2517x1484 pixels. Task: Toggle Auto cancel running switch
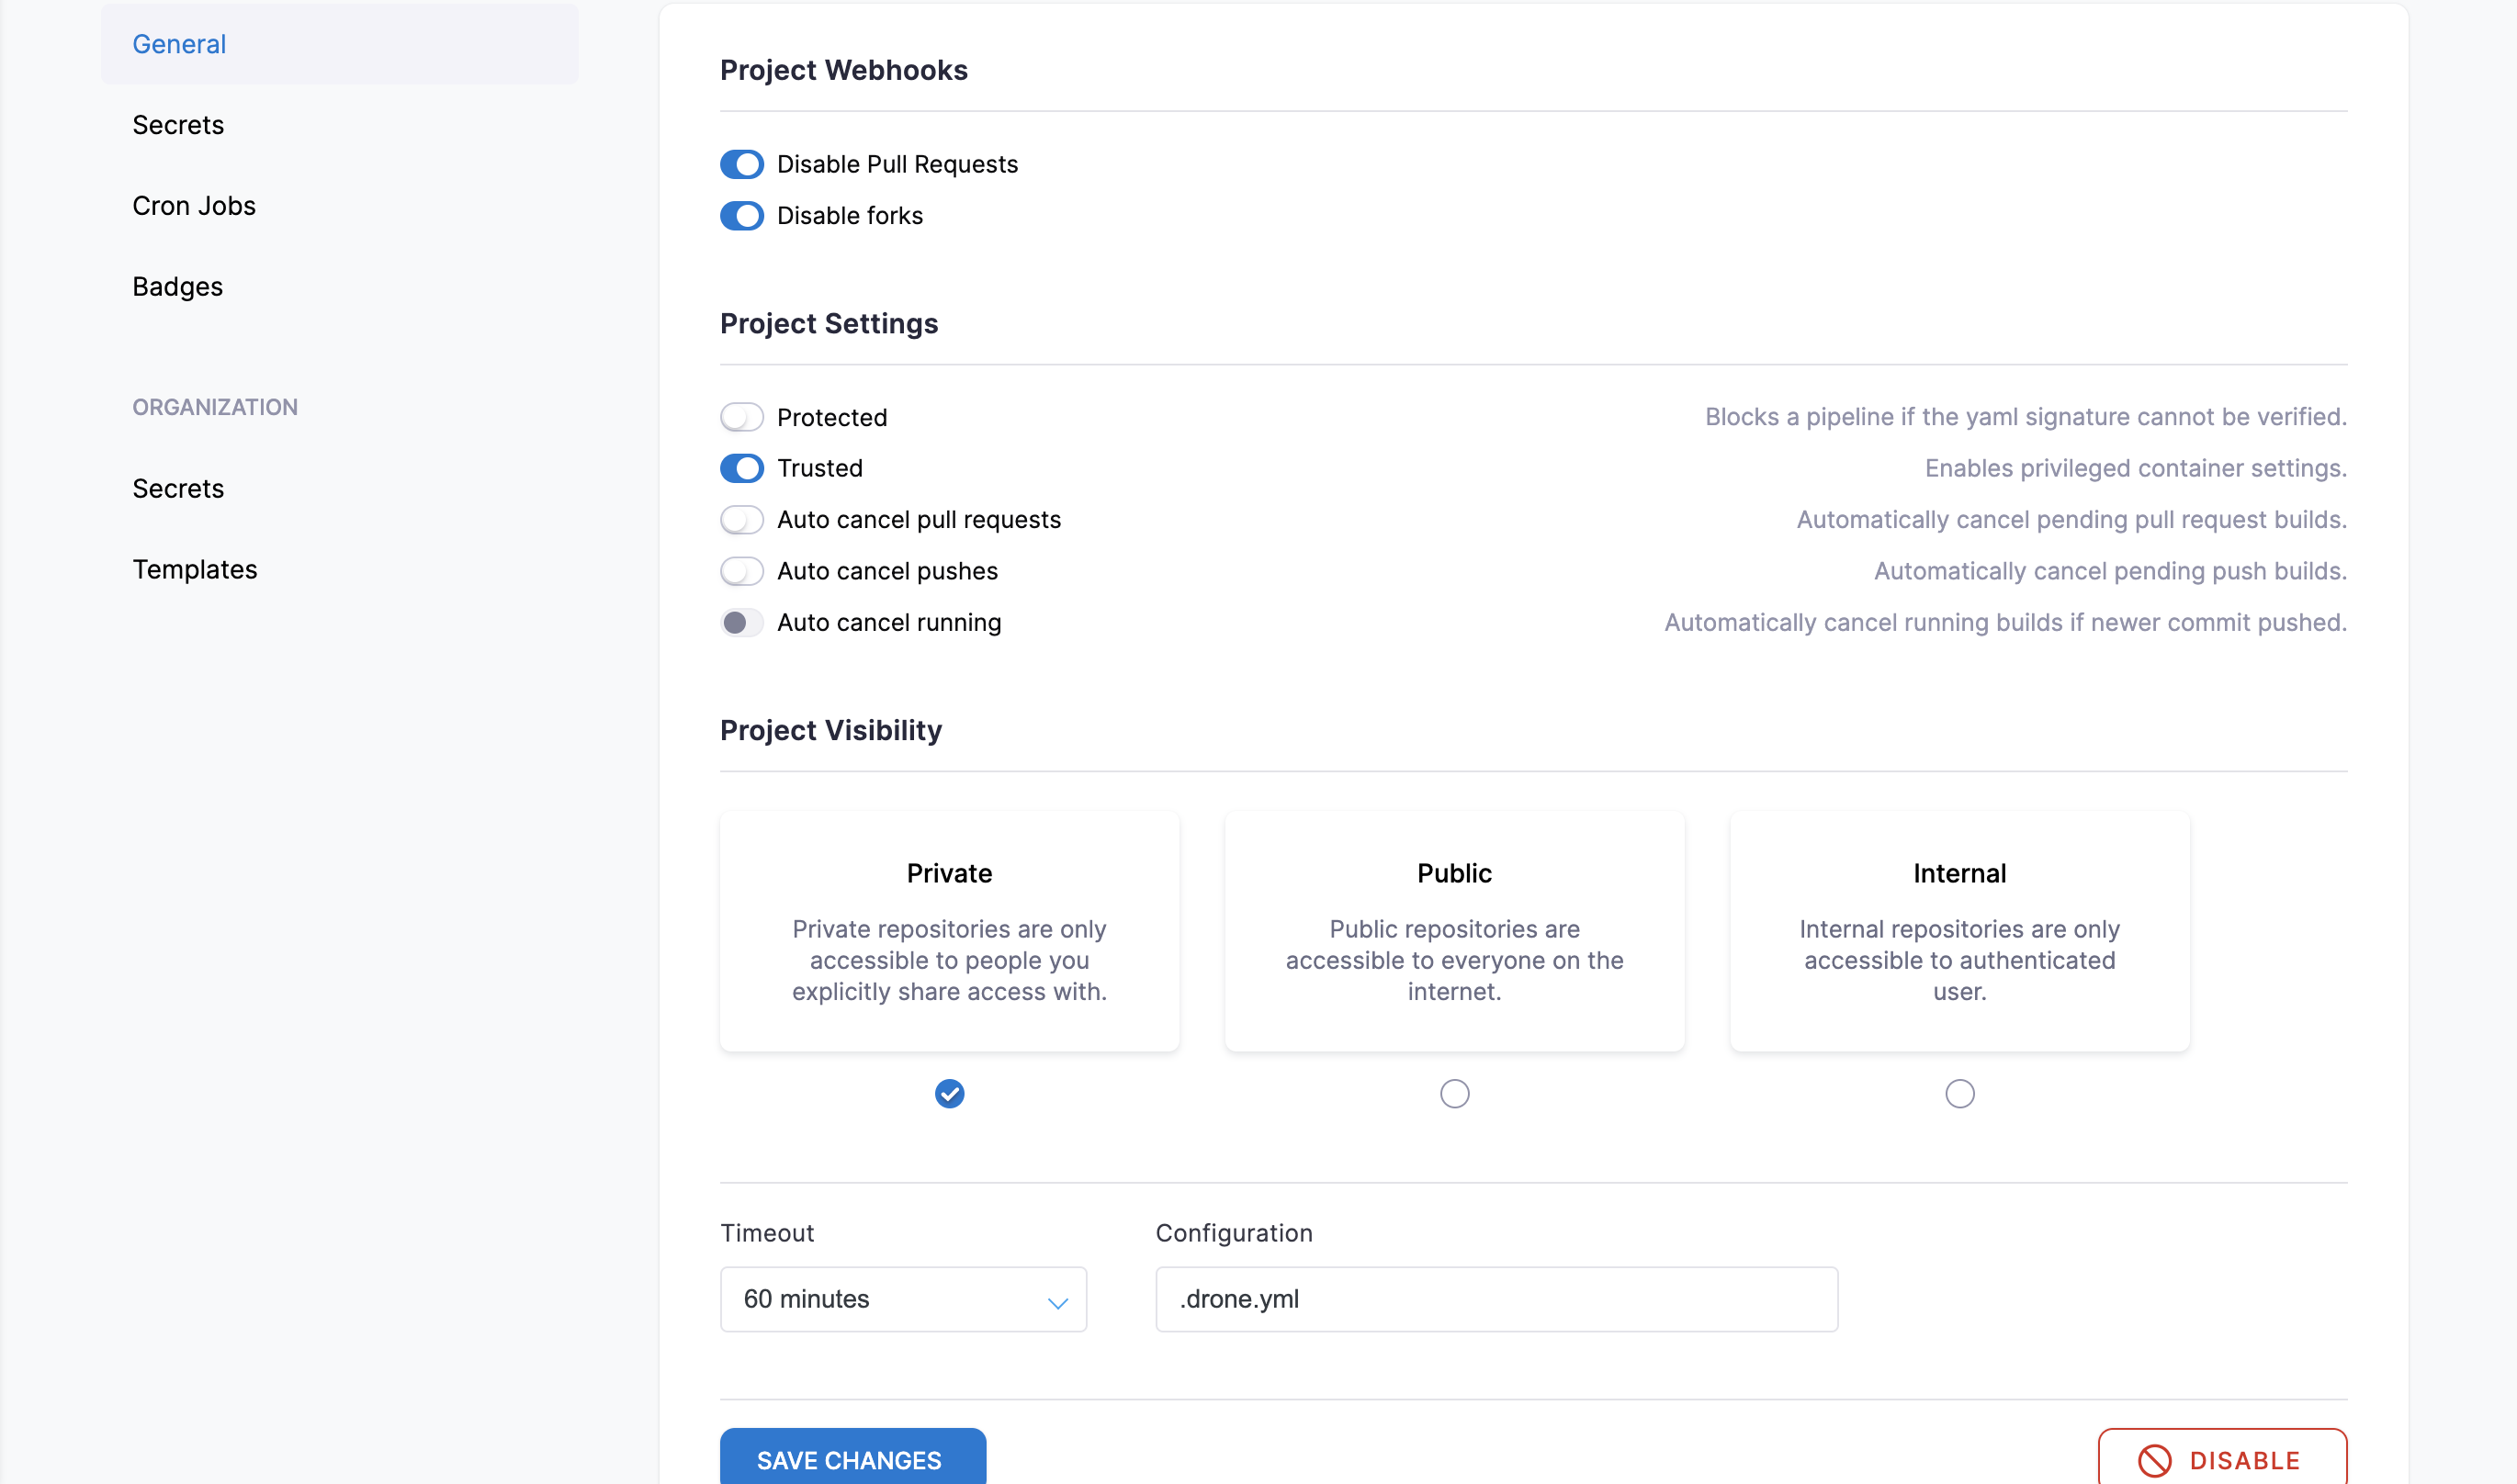click(741, 623)
